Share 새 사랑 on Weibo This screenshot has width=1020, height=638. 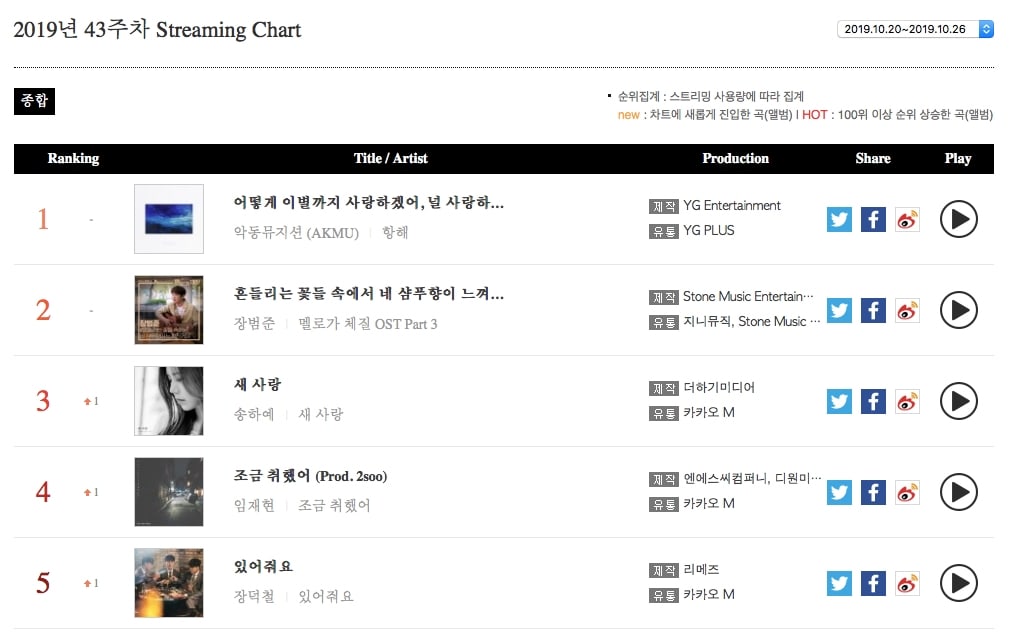pos(907,401)
